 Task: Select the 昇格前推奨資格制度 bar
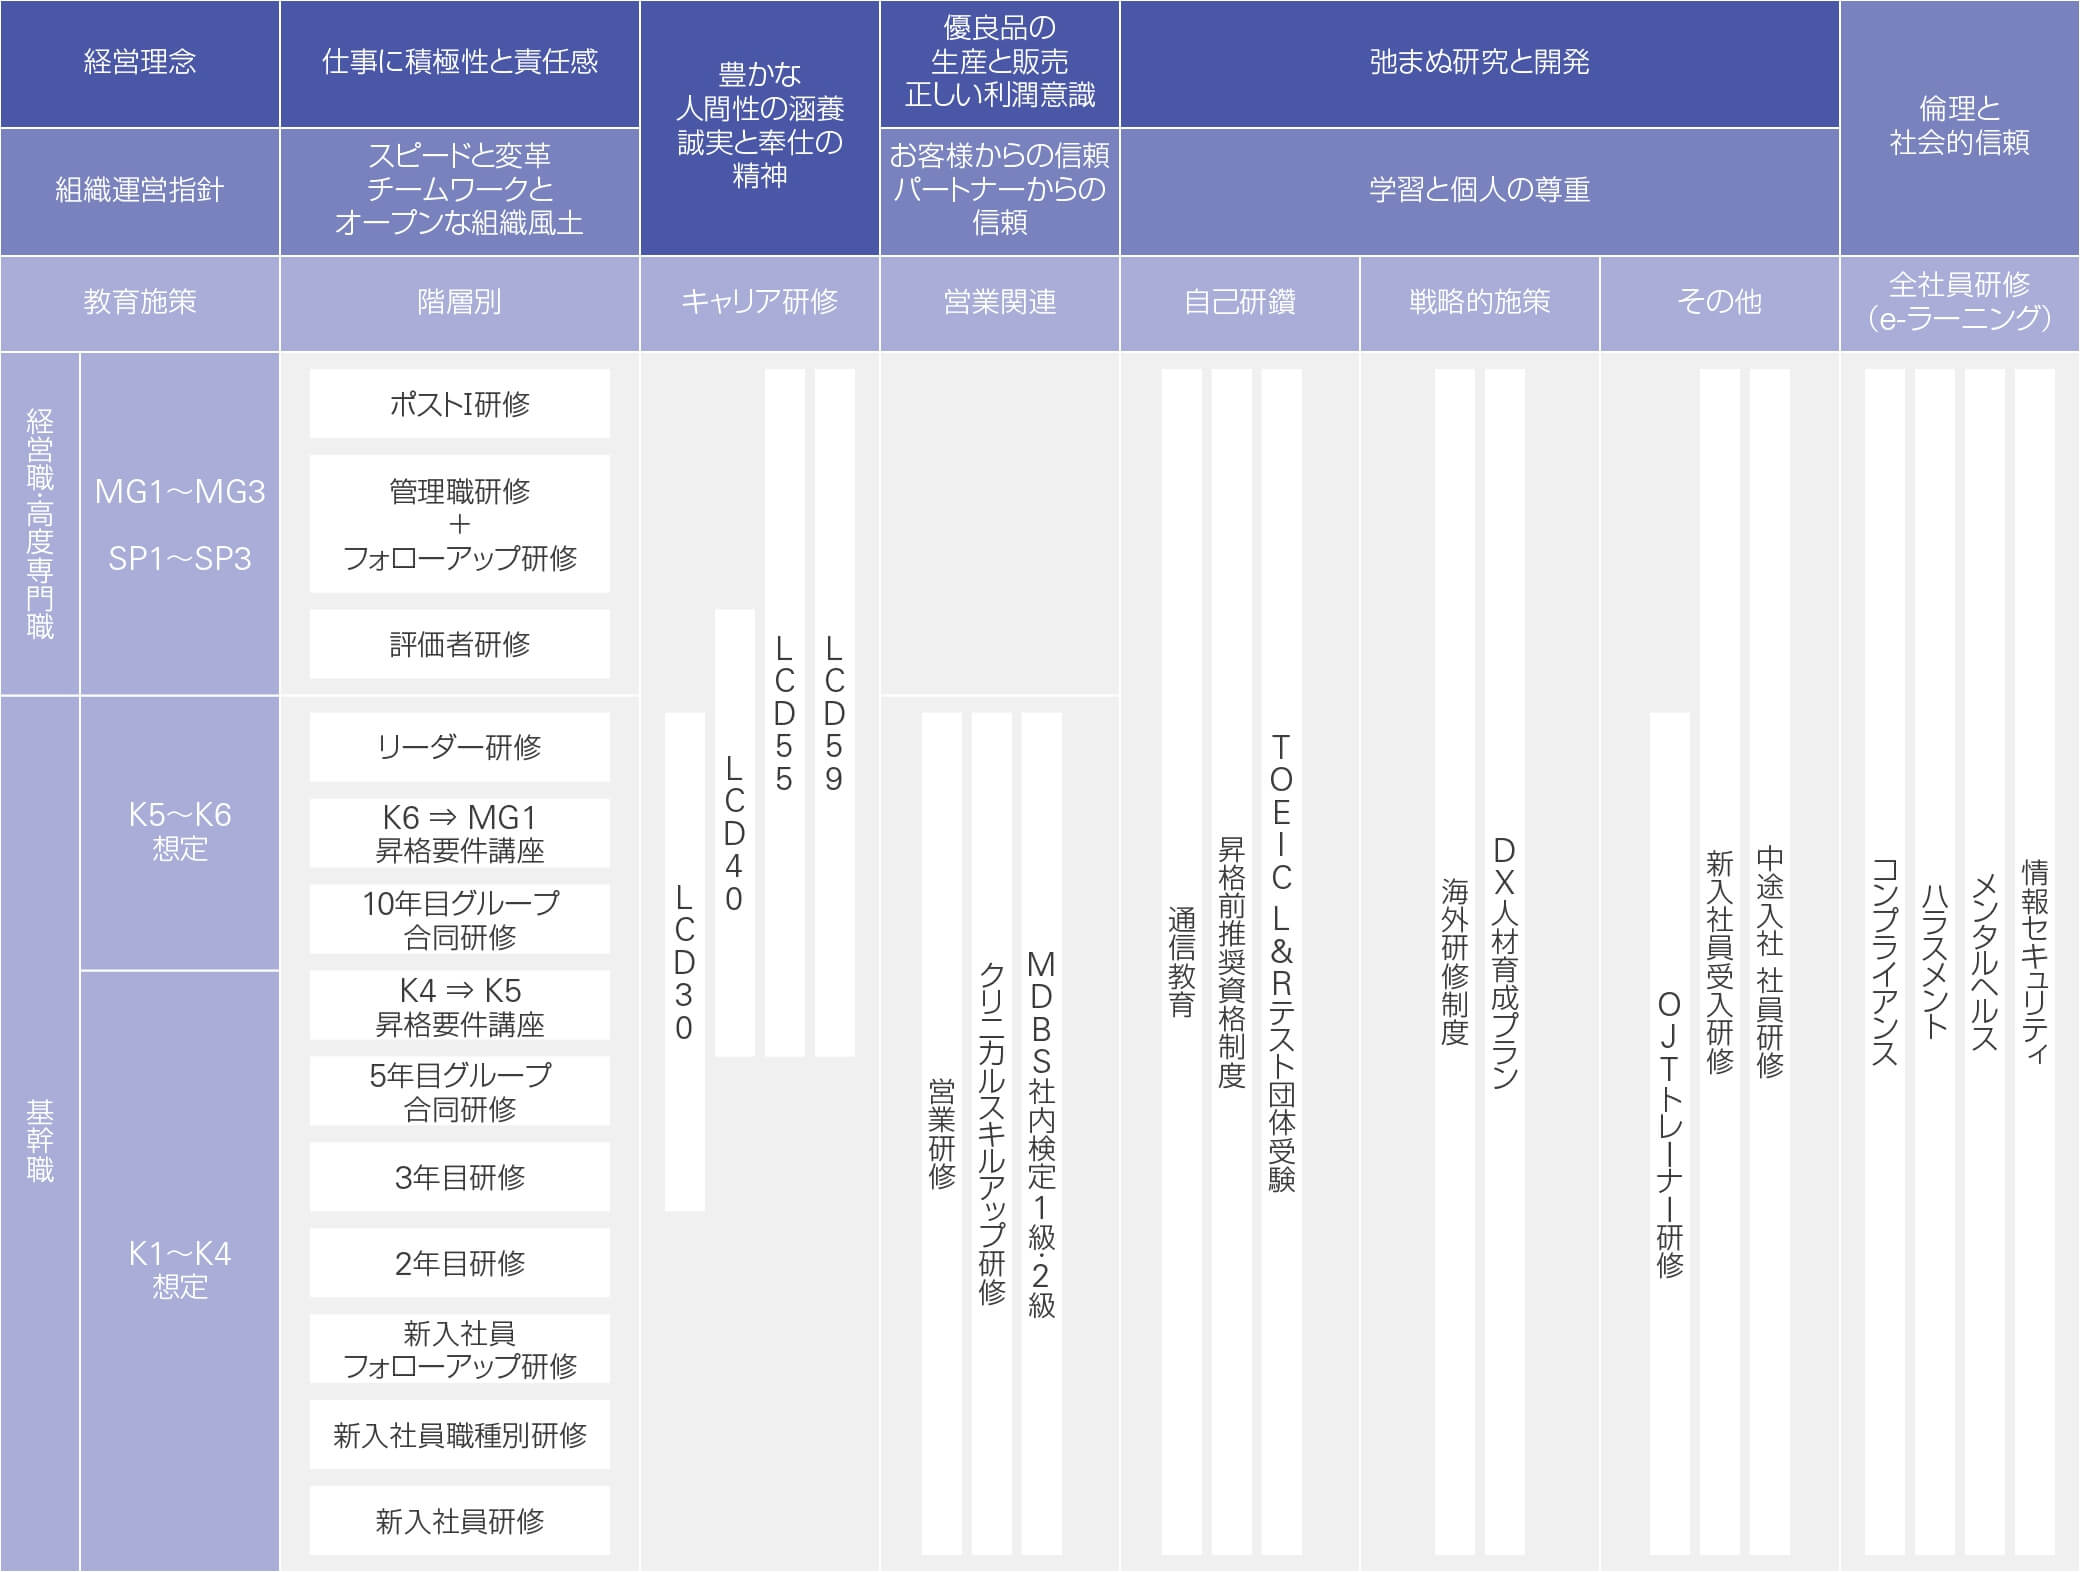click(x=1232, y=962)
